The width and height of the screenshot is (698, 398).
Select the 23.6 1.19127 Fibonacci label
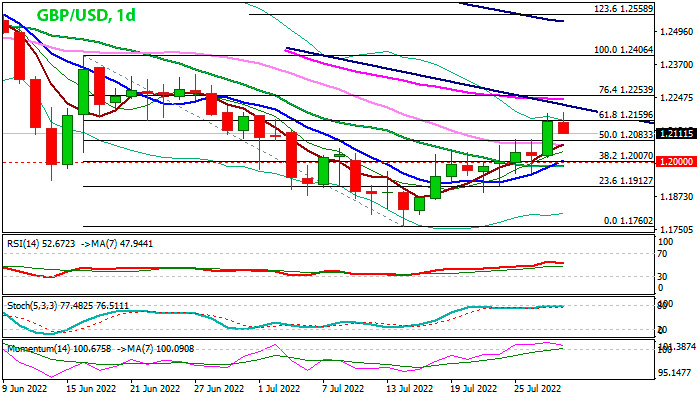(626, 181)
